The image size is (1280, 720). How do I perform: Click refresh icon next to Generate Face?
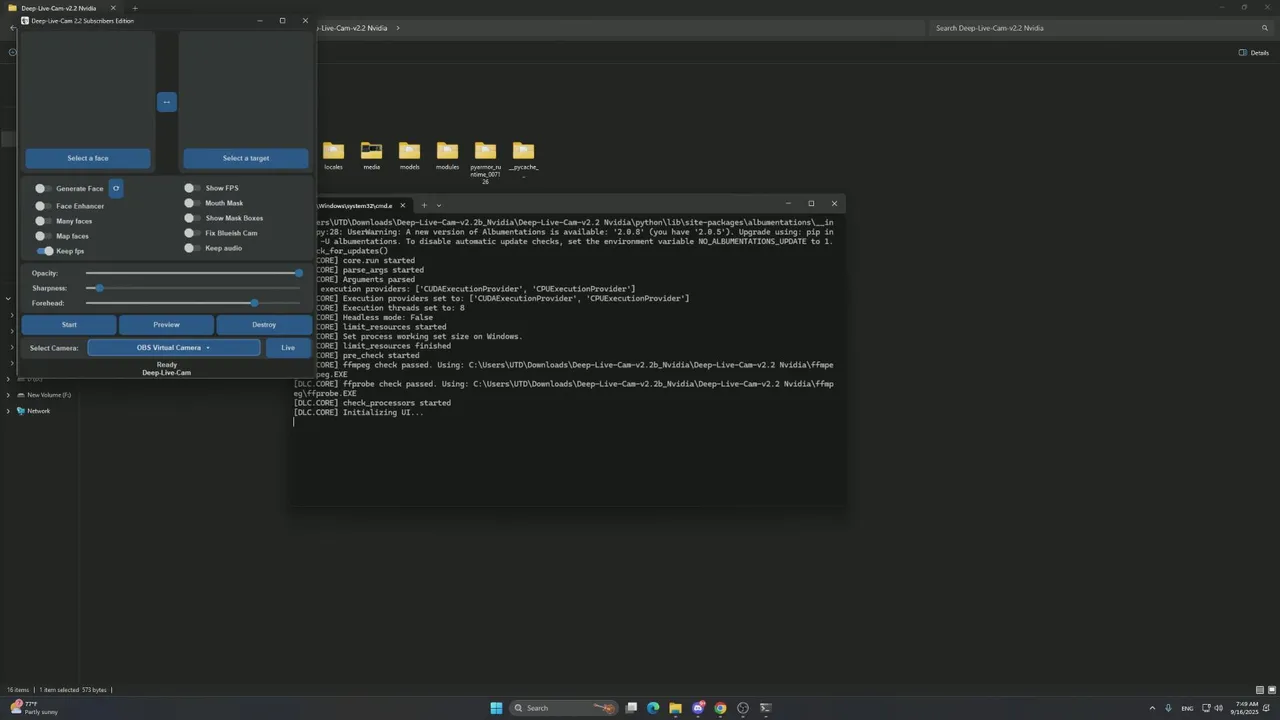116,188
